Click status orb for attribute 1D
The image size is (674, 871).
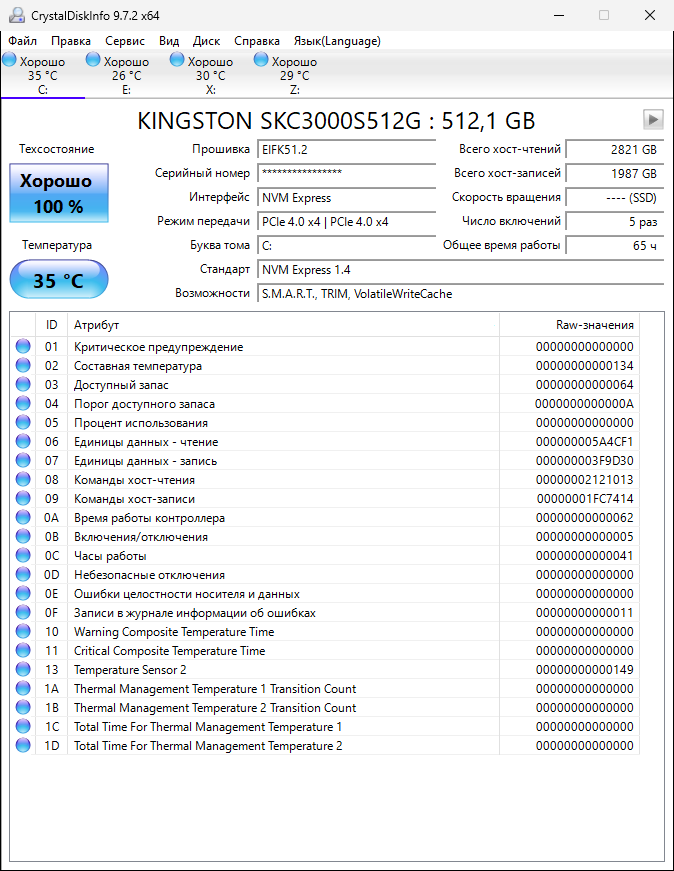(x=23, y=745)
